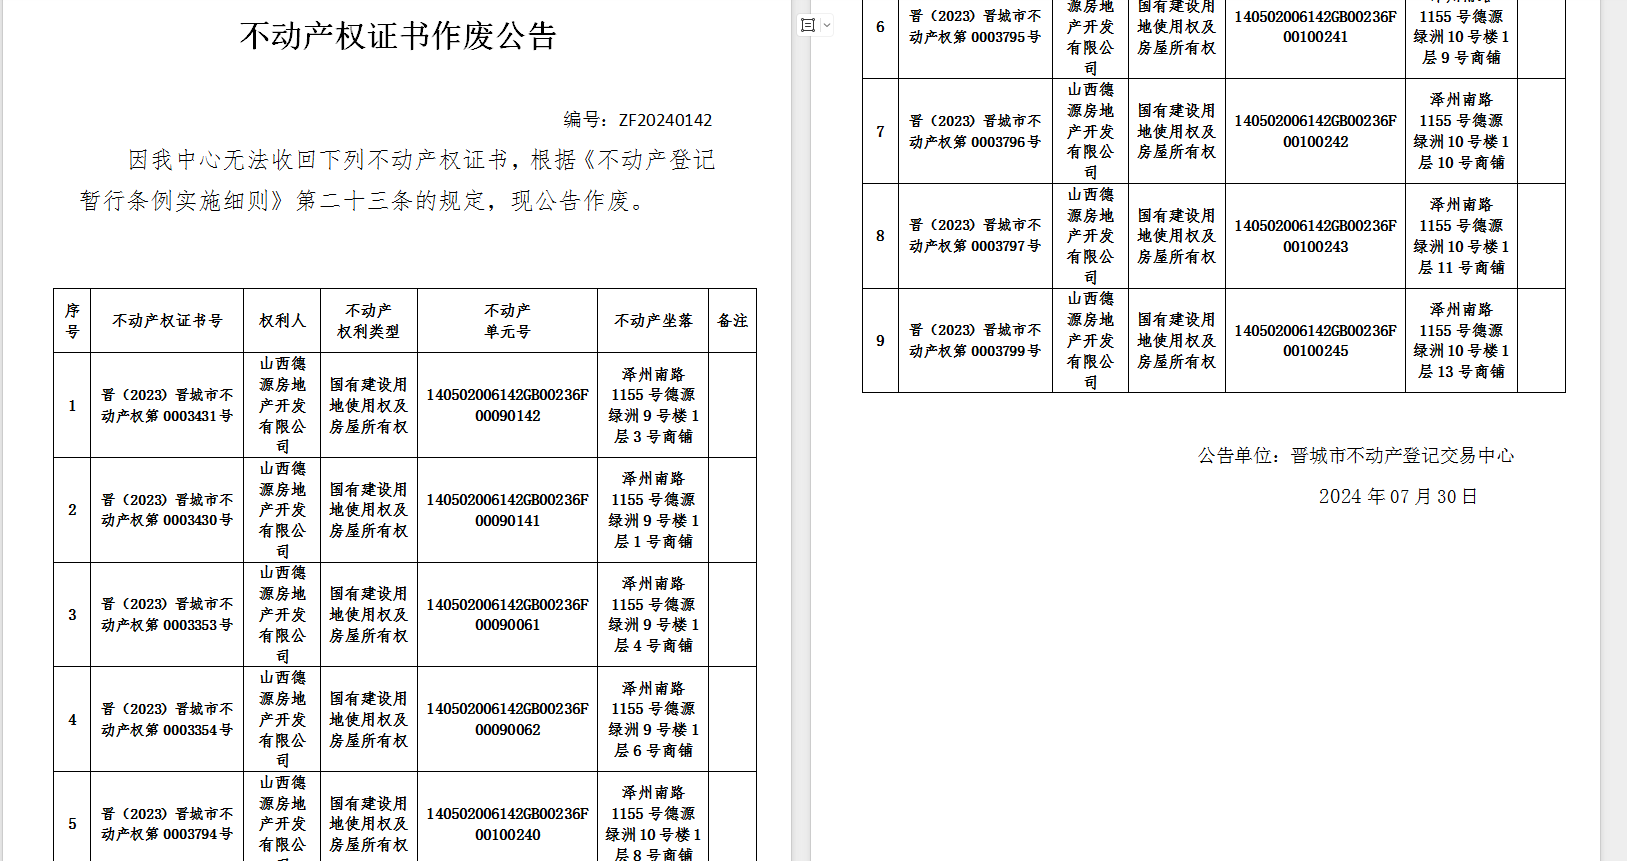
Task: Click the 不动产权证书号 column header
Action: pyautogui.click(x=167, y=321)
